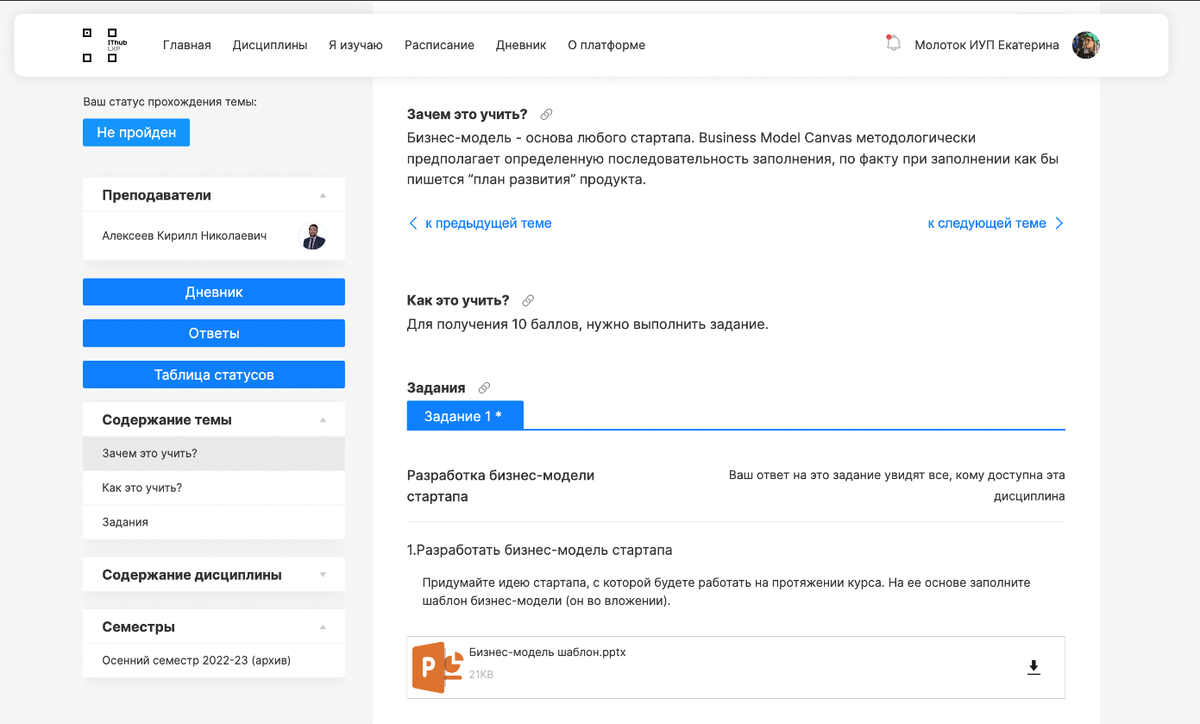Image resolution: width=1200 pixels, height=724 pixels.
Task: Click the user avatar photo
Action: tap(1085, 44)
